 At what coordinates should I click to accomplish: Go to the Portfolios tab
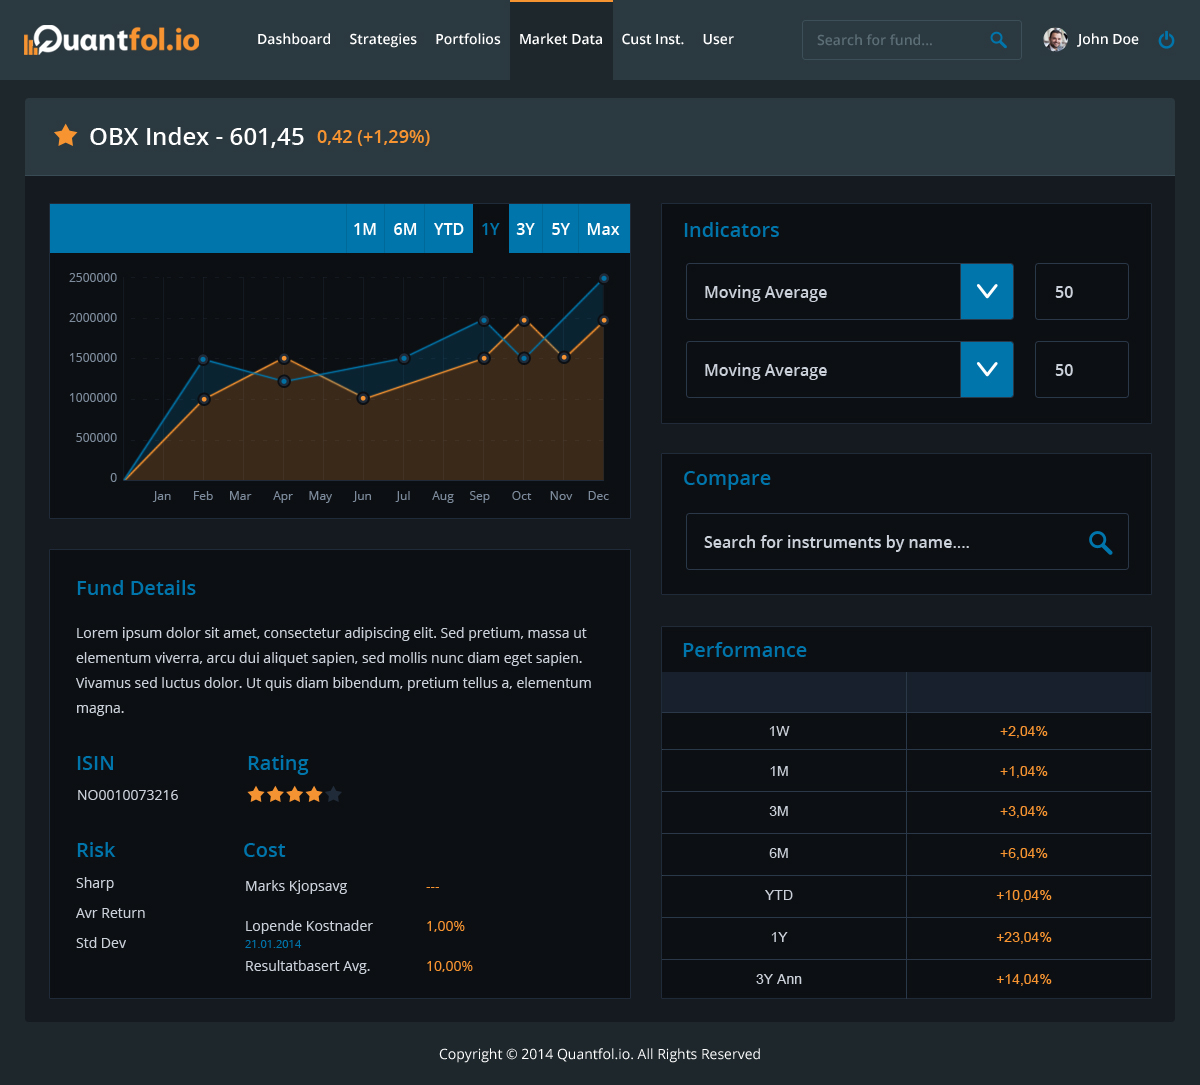[468, 40]
